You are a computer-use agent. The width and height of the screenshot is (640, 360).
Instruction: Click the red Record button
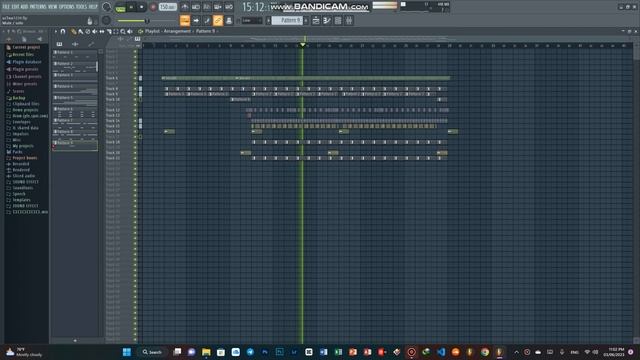[153, 7]
